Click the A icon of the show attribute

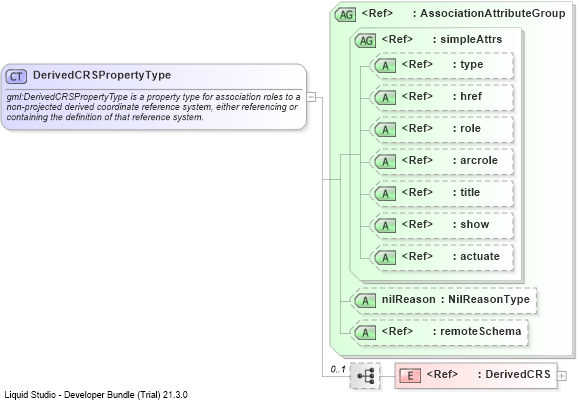pos(385,226)
